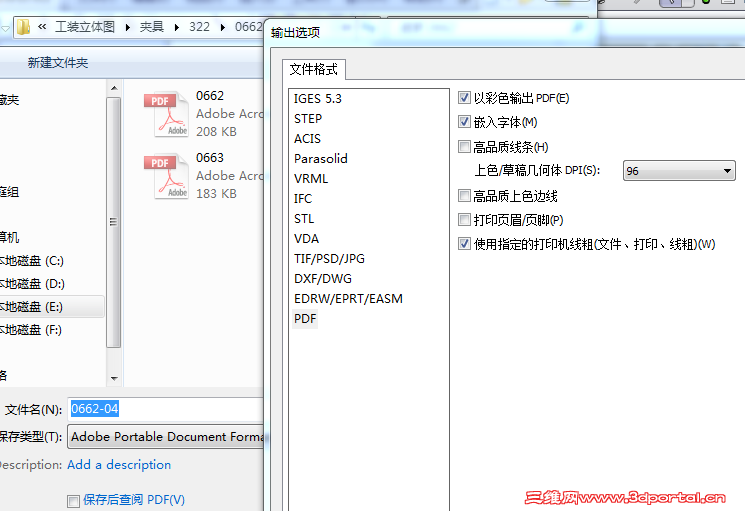The width and height of the screenshot is (745, 511).
Task: Select DXF/DWG format
Action: [323, 278]
